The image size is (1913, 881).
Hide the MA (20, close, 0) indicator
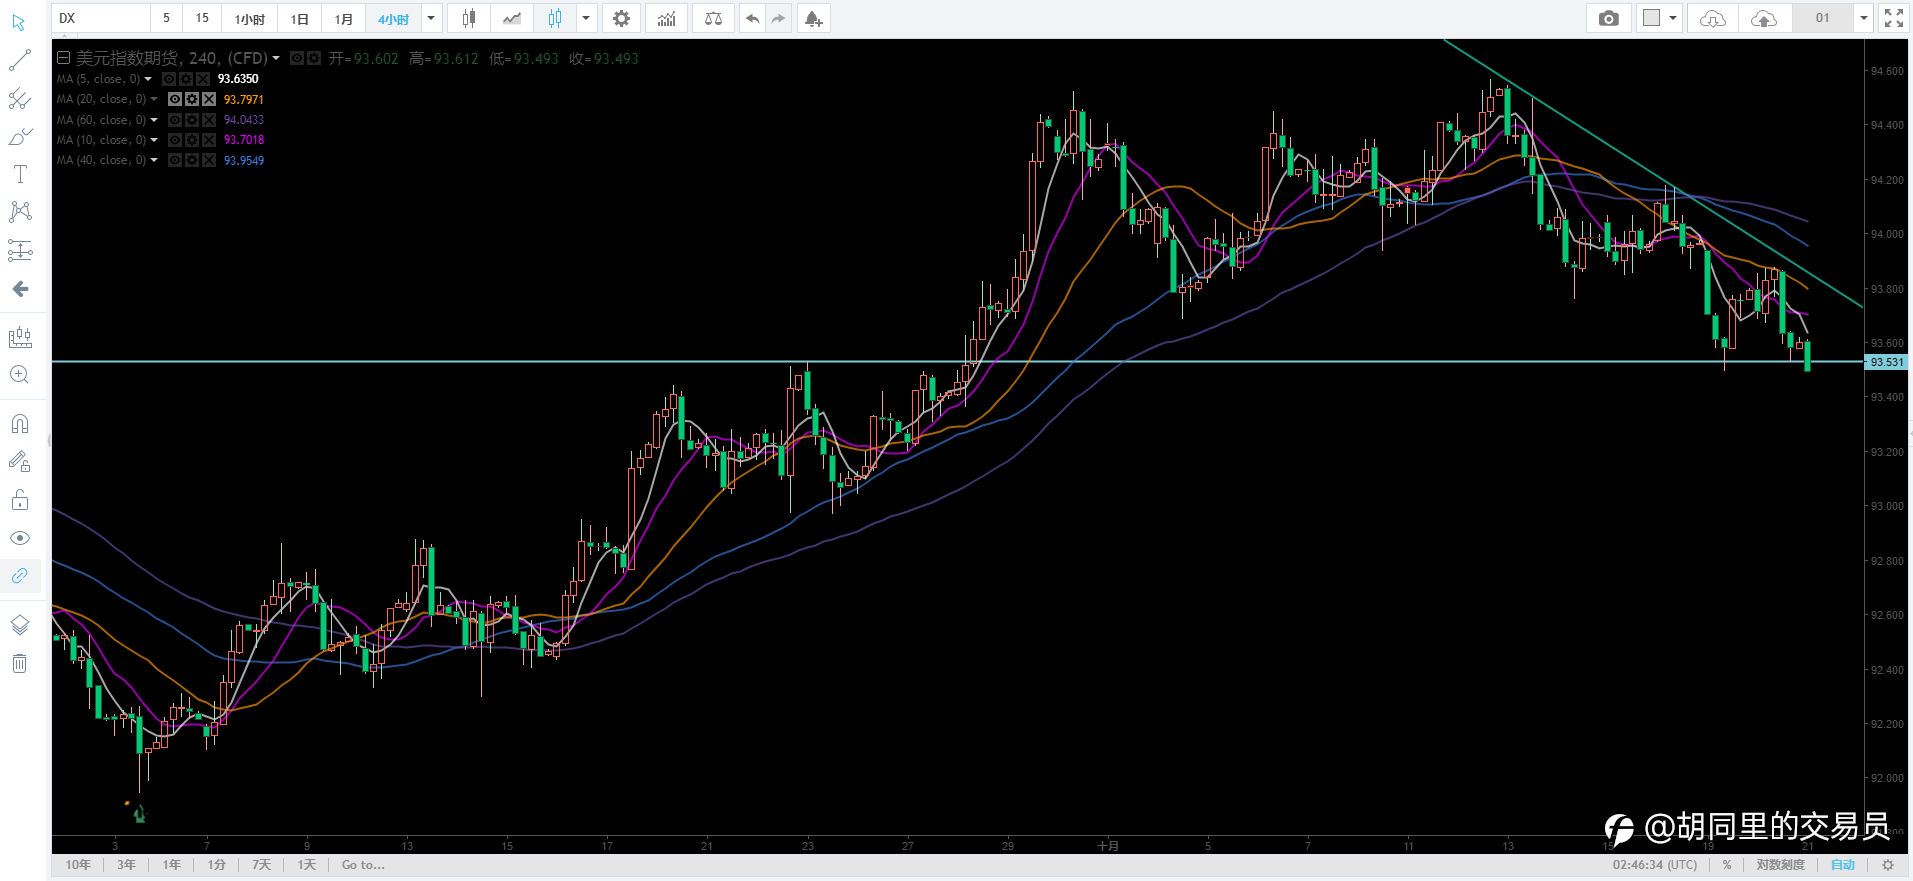click(x=175, y=99)
